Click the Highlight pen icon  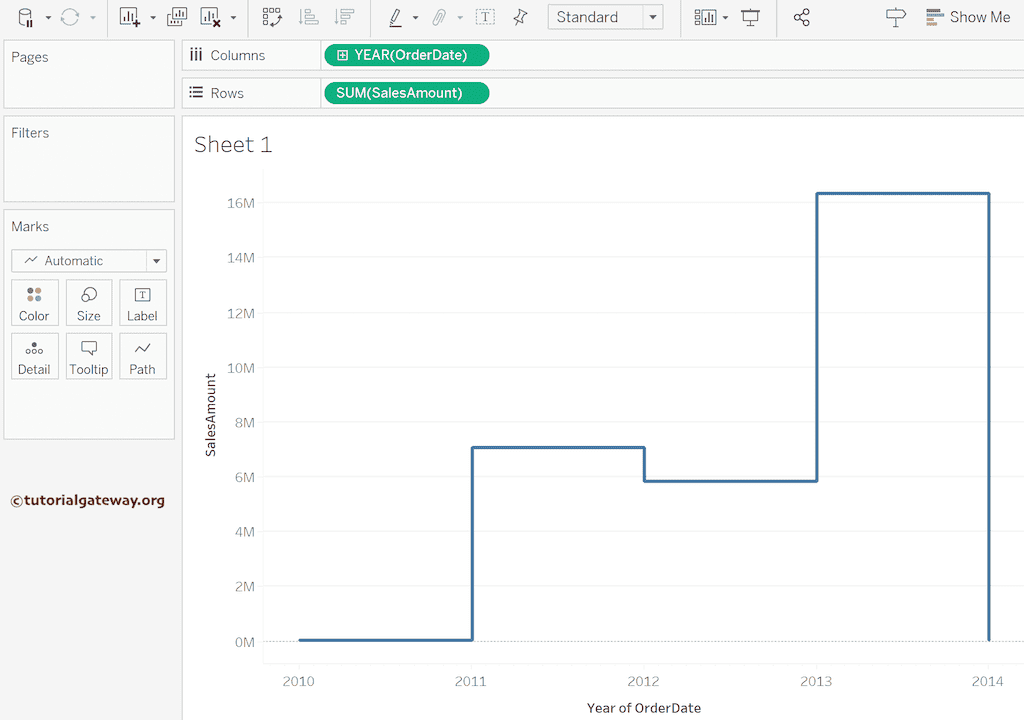pyautogui.click(x=395, y=17)
